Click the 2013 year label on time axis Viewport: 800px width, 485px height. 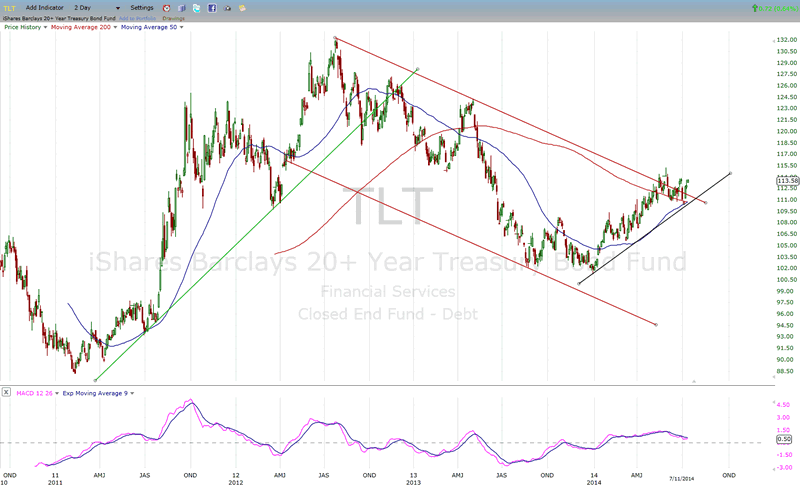pos(413,482)
